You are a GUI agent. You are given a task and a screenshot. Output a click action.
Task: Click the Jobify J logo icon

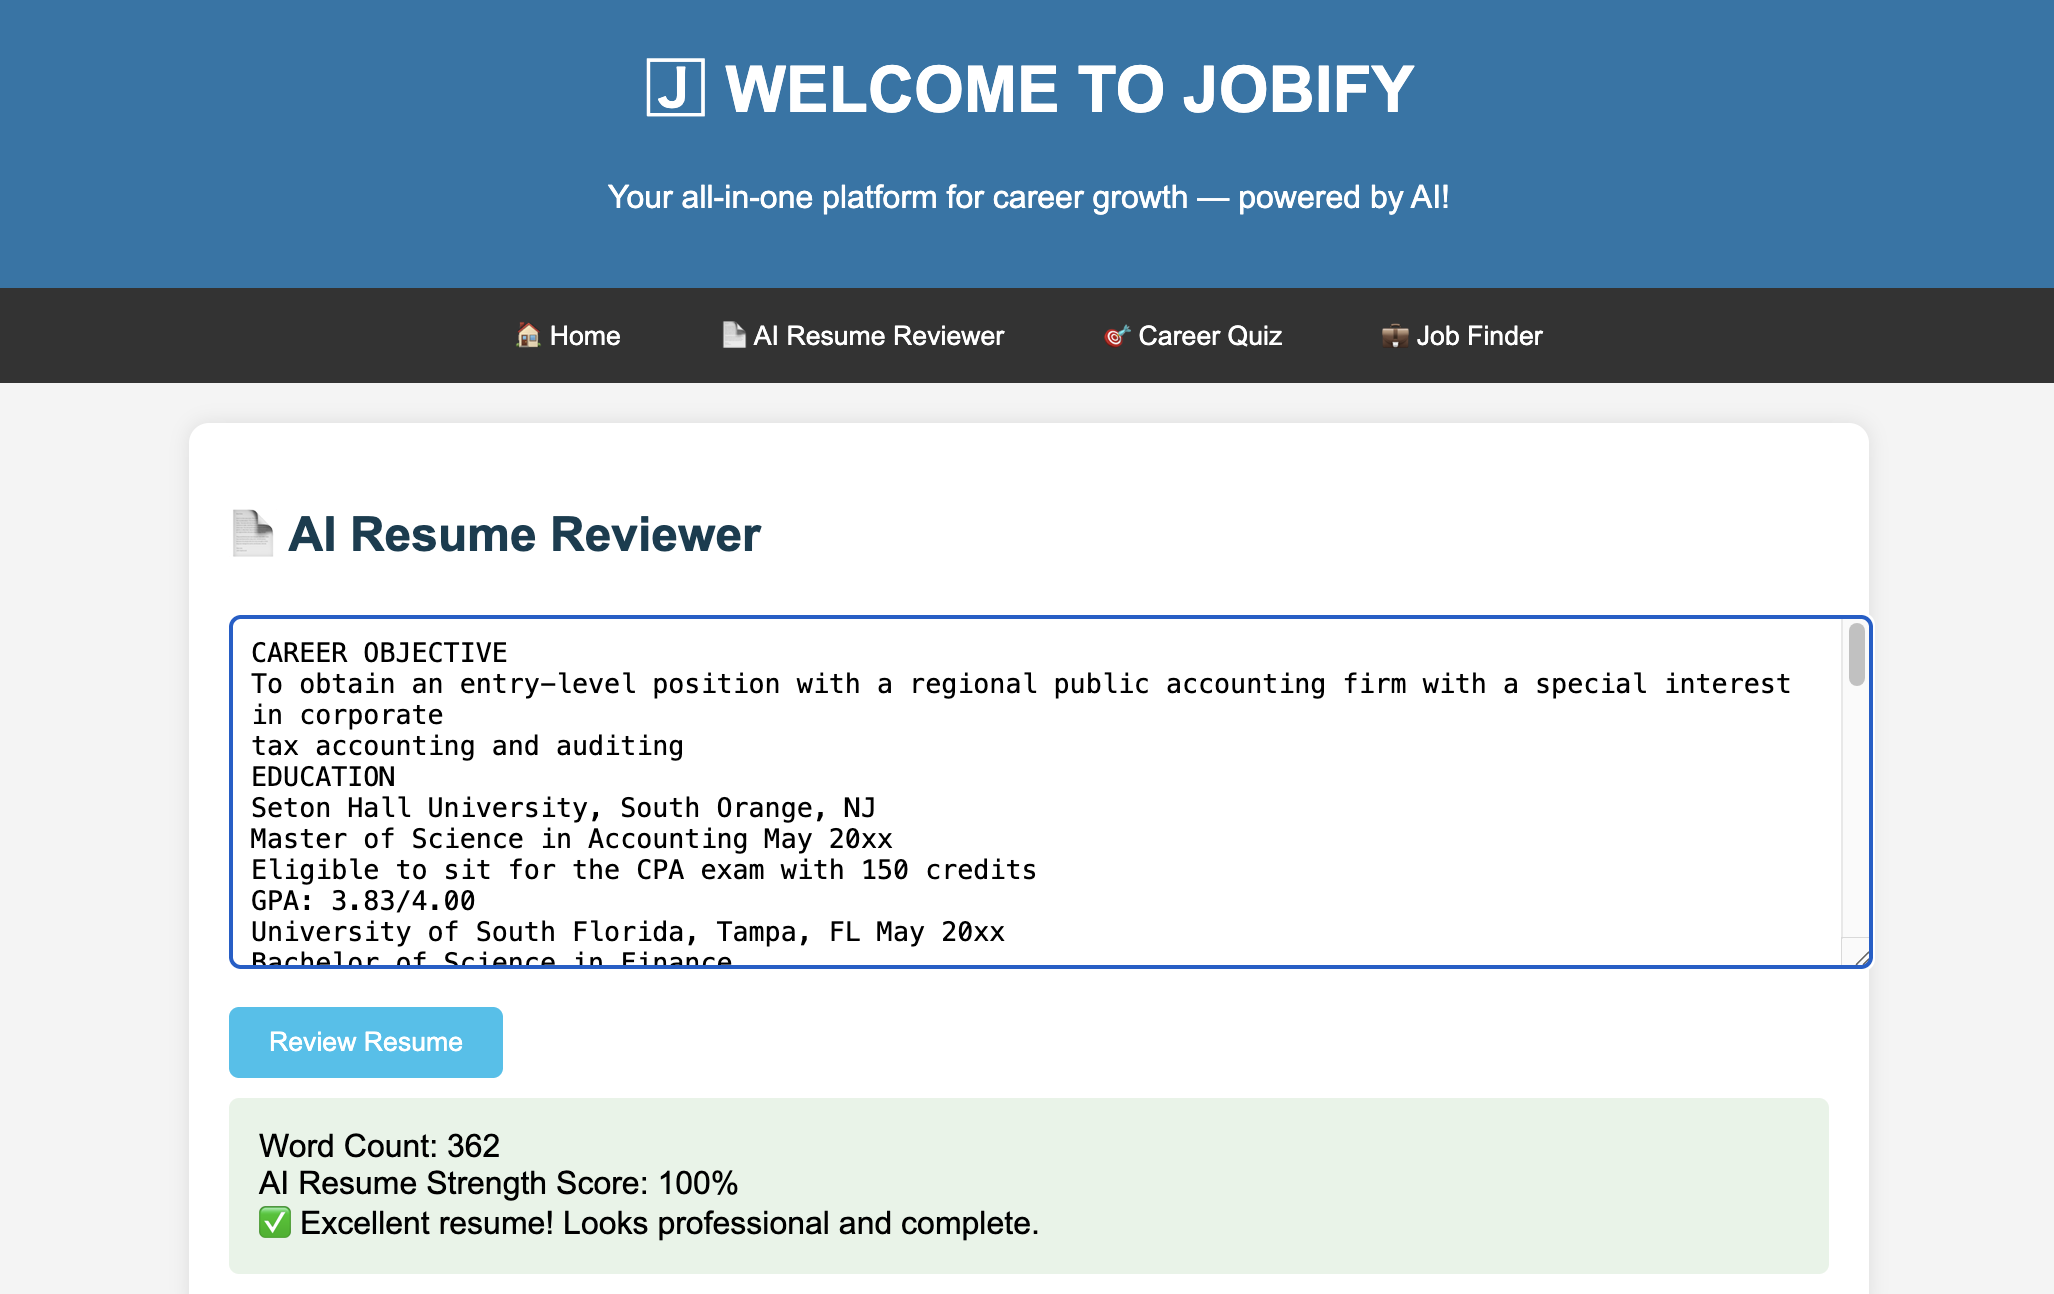(675, 88)
